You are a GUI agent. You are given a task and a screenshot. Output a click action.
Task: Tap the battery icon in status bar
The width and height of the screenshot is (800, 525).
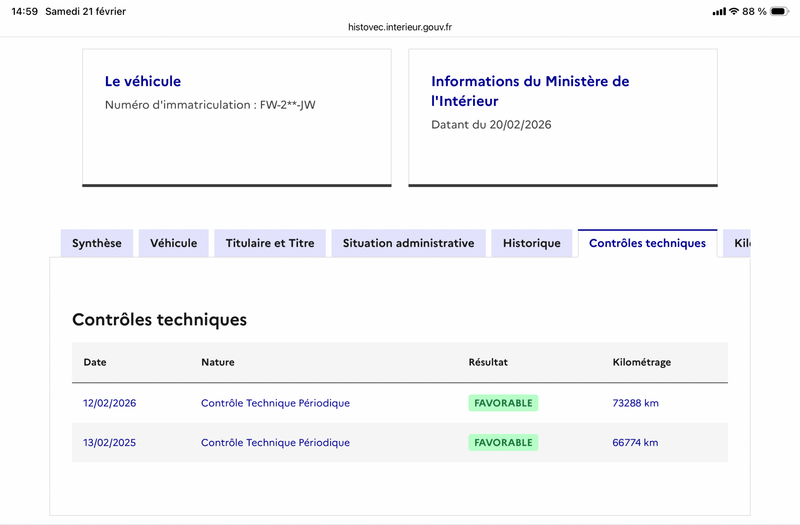(x=783, y=11)
